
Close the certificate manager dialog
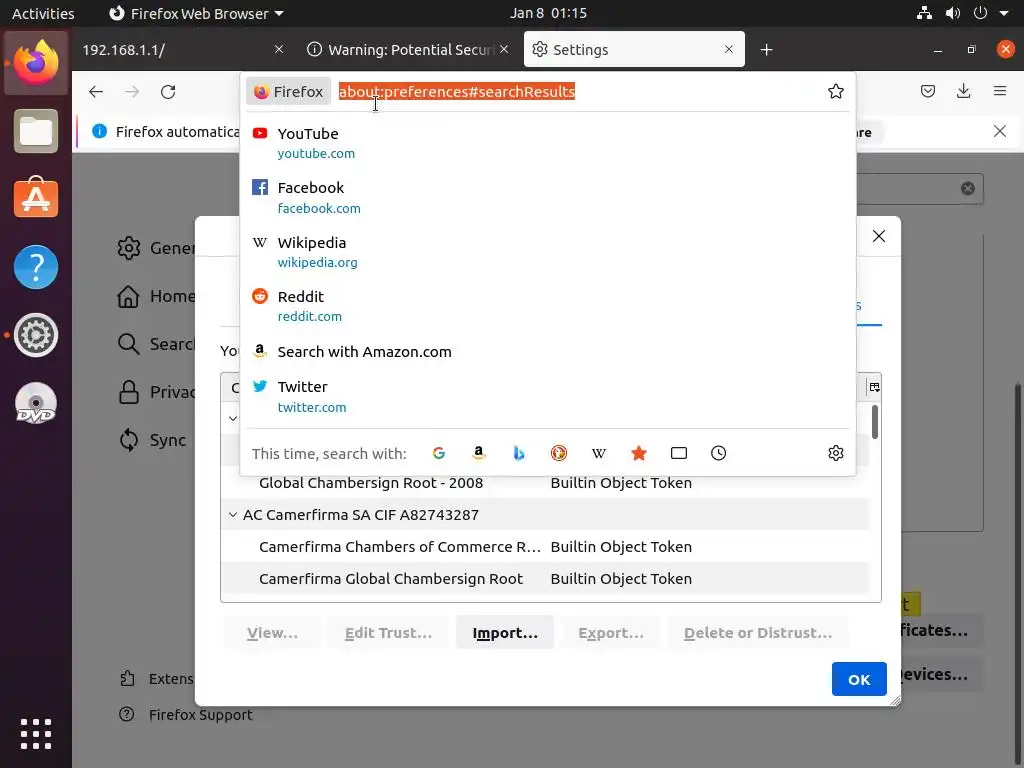pyautogui.click(x=879, y=236)
